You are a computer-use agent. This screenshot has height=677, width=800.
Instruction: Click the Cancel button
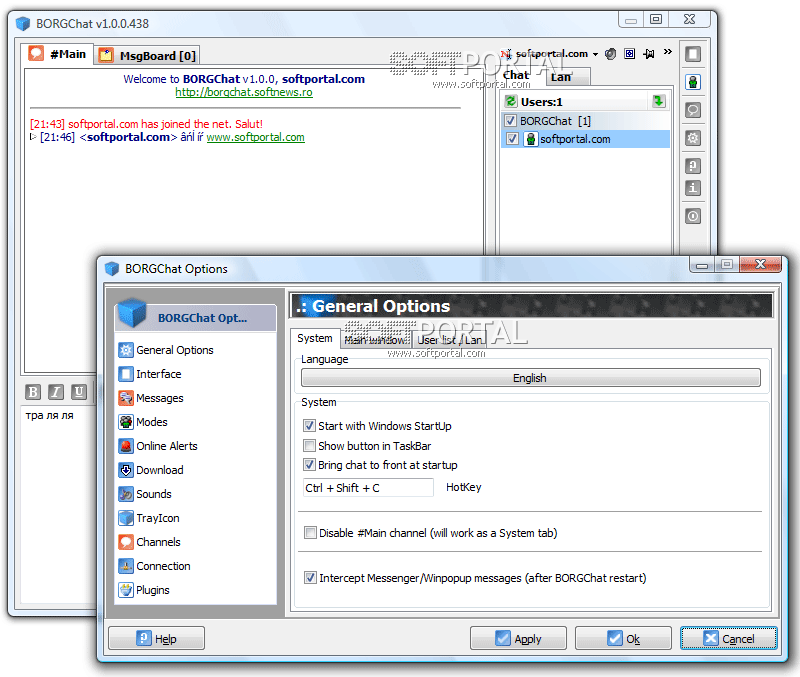[x=729, y=638]
